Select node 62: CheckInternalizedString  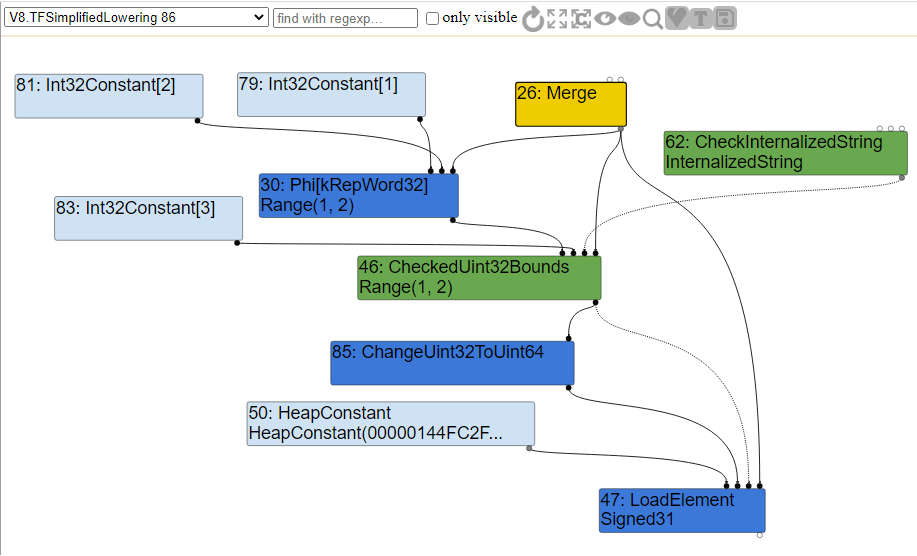785,153
